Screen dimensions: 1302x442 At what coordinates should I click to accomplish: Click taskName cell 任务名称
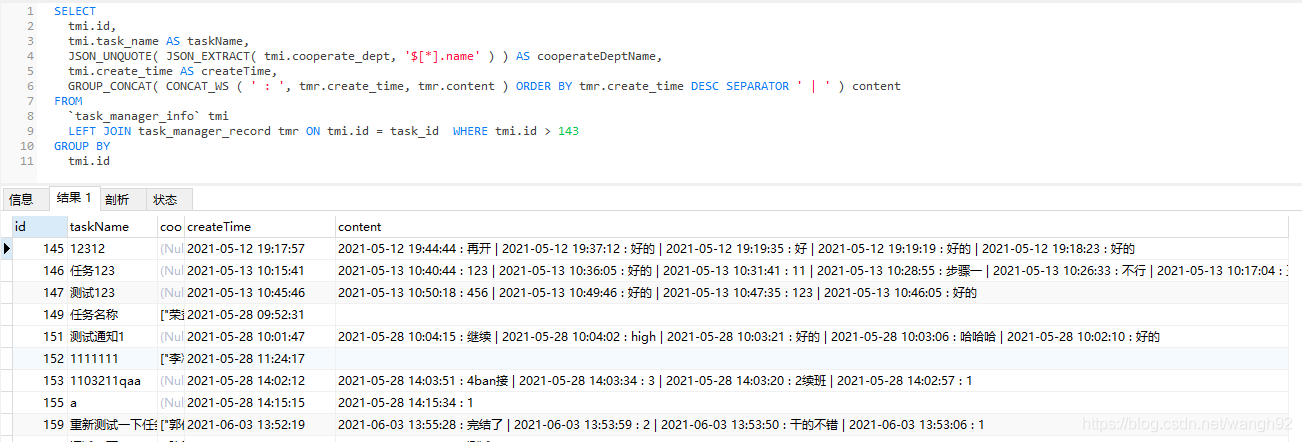pos(112,314)
